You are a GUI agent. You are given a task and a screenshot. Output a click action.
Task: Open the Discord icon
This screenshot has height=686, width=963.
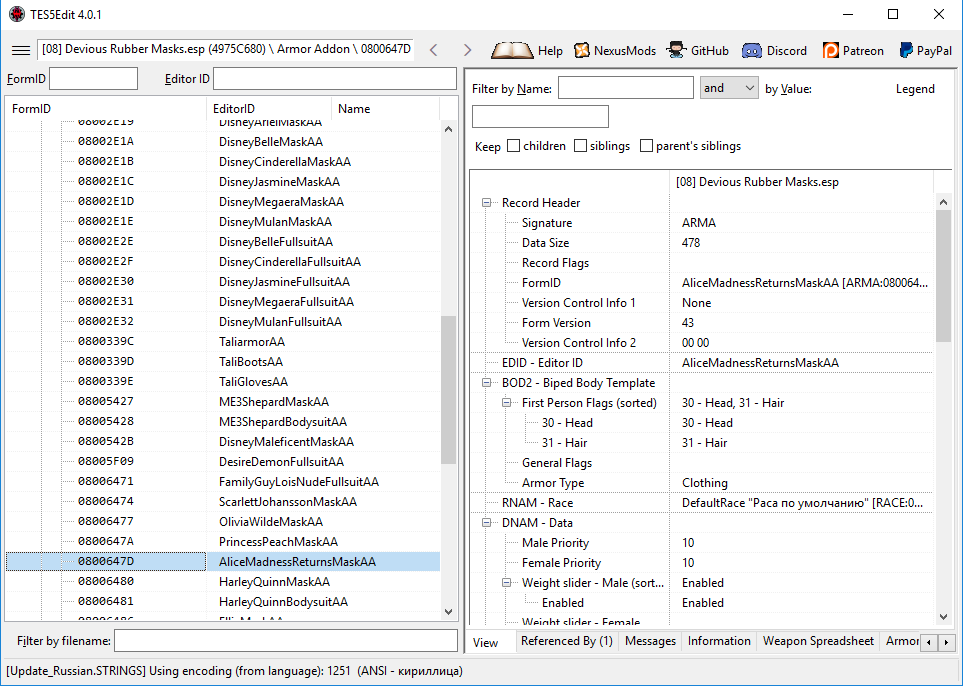coord(752,50)
